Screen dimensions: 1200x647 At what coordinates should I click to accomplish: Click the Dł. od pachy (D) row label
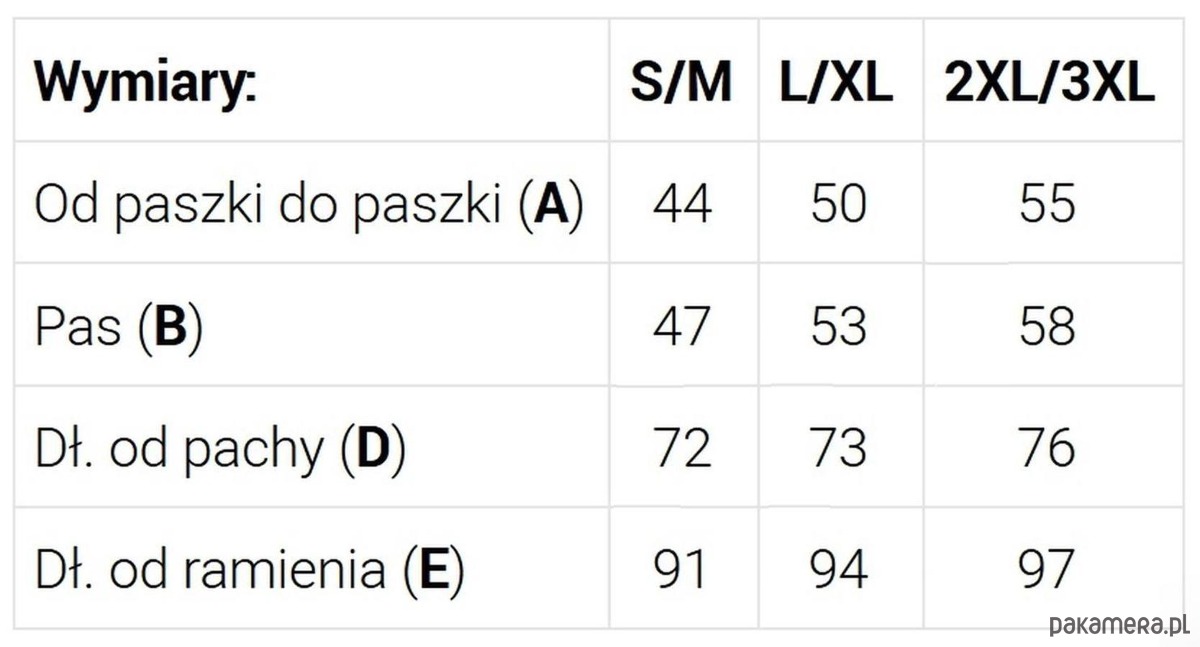point(220,450)
